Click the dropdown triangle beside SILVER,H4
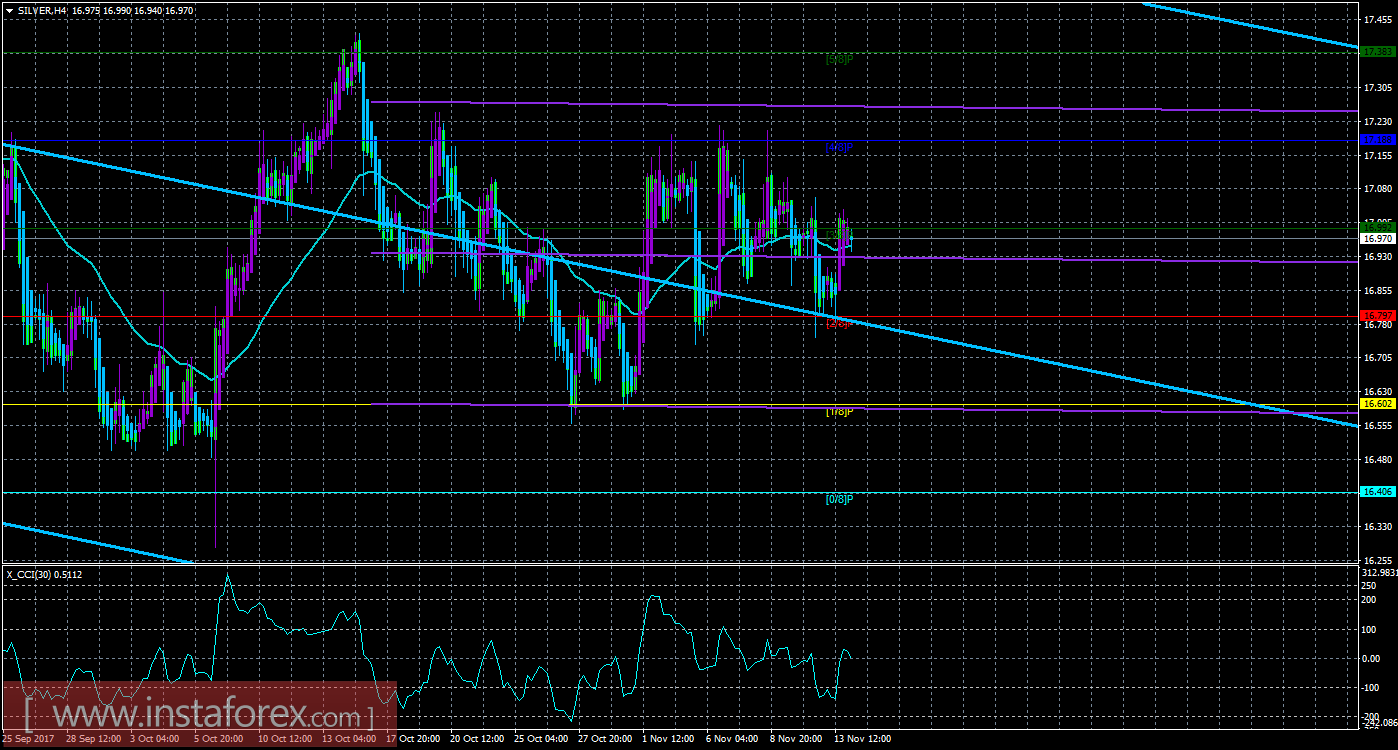Image resolution: width=1398 pixels, height=750 pixels. click(8, 10)
